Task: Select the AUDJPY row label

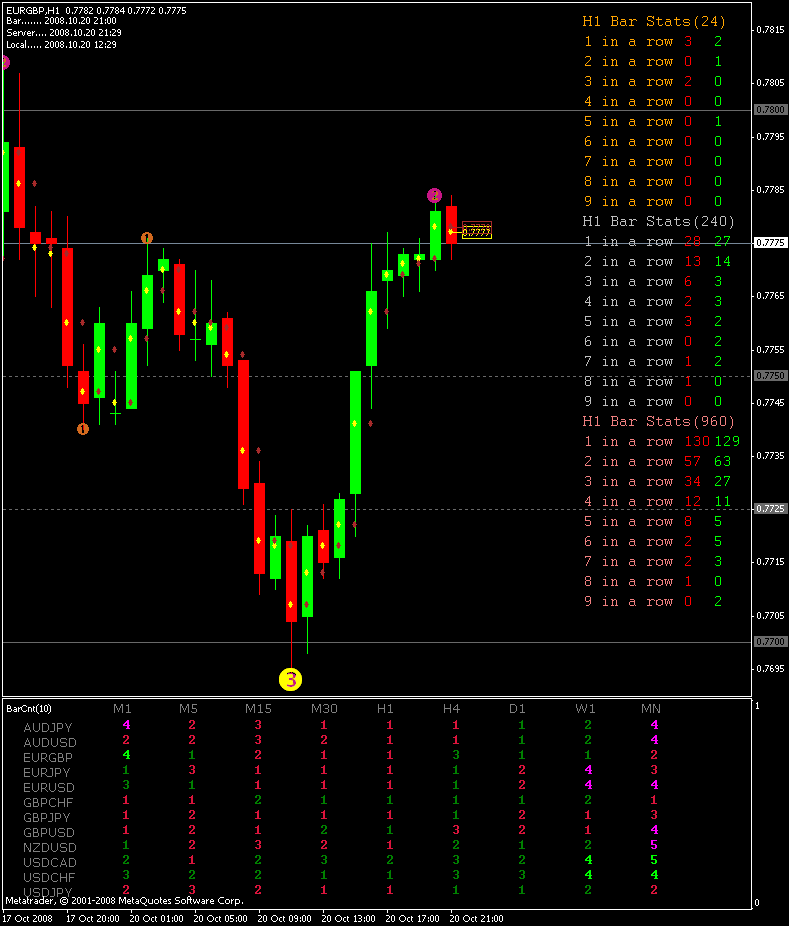Action: 47,728
